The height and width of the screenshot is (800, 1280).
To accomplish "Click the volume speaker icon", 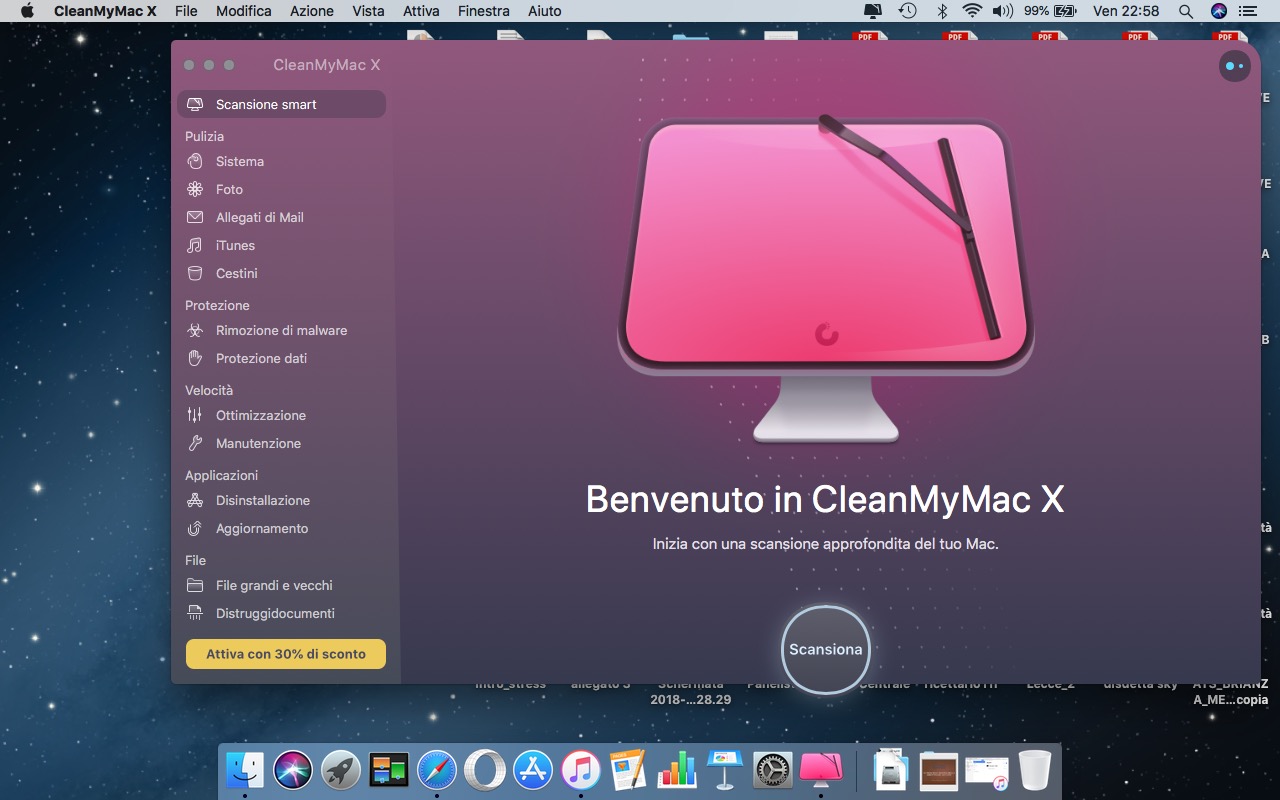I will point(1002,11).
